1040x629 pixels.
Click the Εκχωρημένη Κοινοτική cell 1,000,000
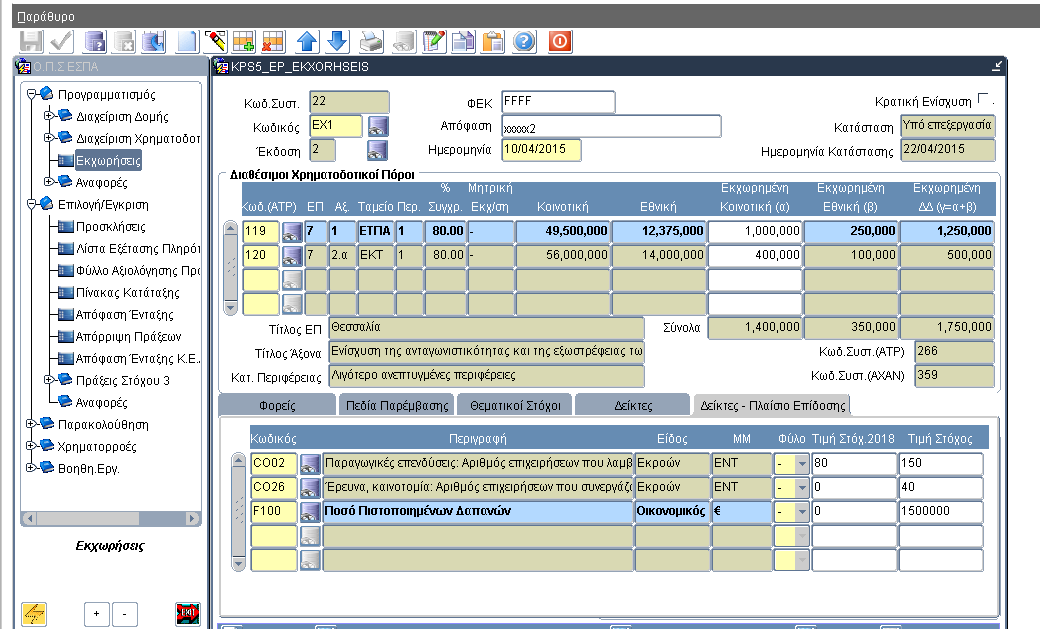point(755,231)
